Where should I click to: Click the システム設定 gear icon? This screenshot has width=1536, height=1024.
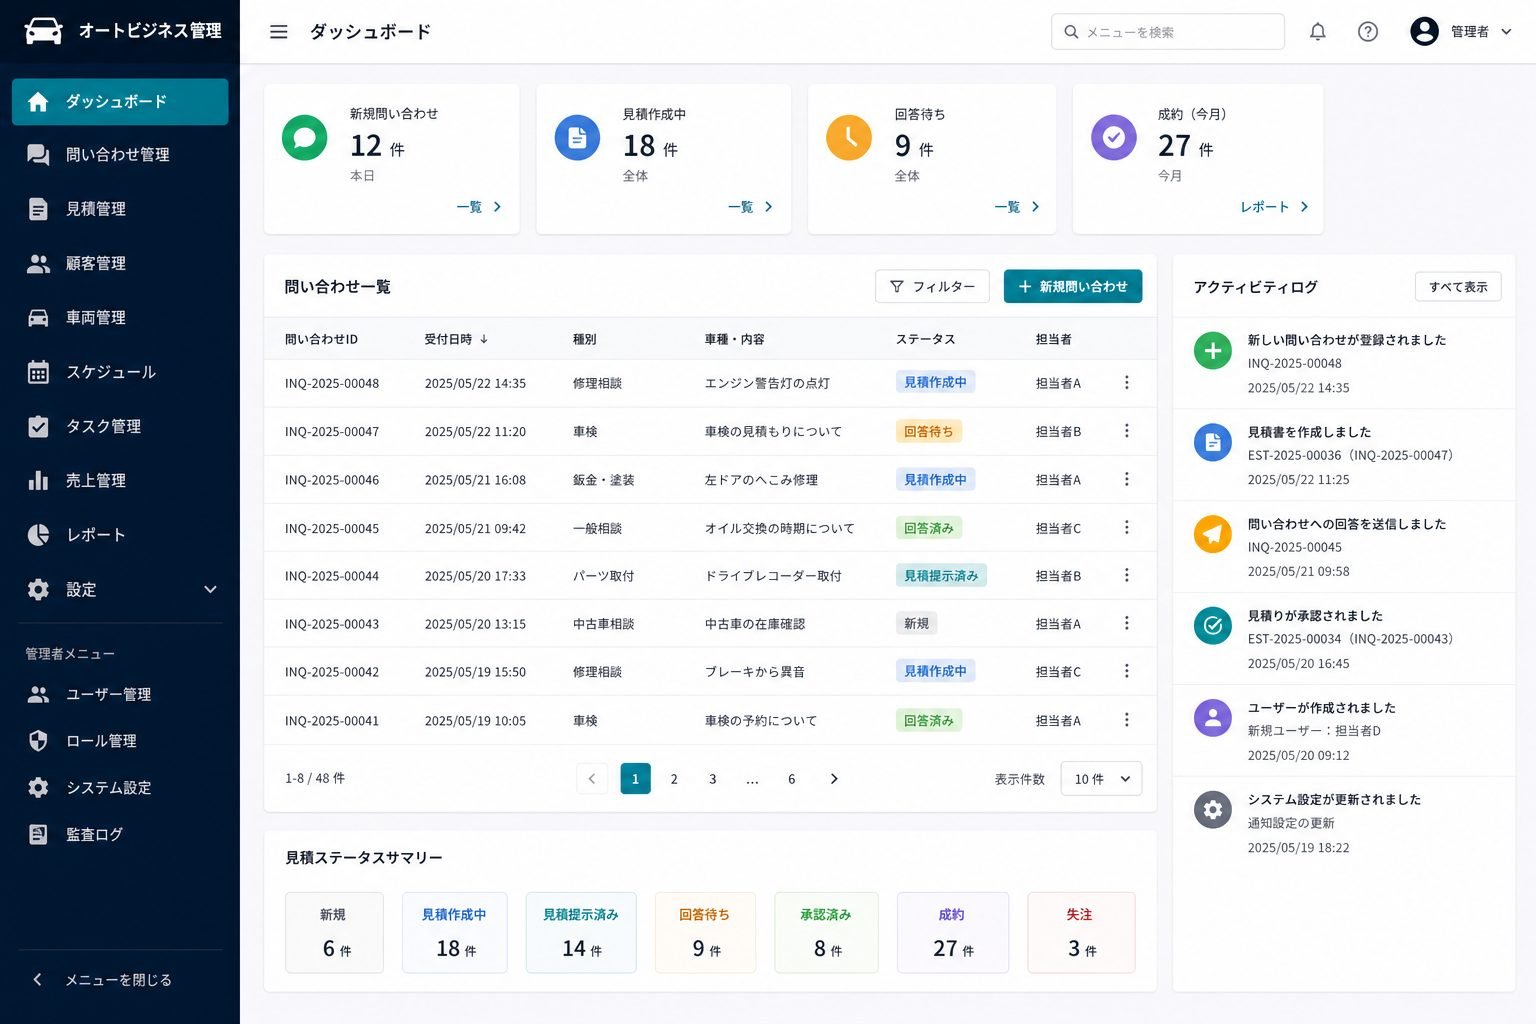(x=38, y=788)
